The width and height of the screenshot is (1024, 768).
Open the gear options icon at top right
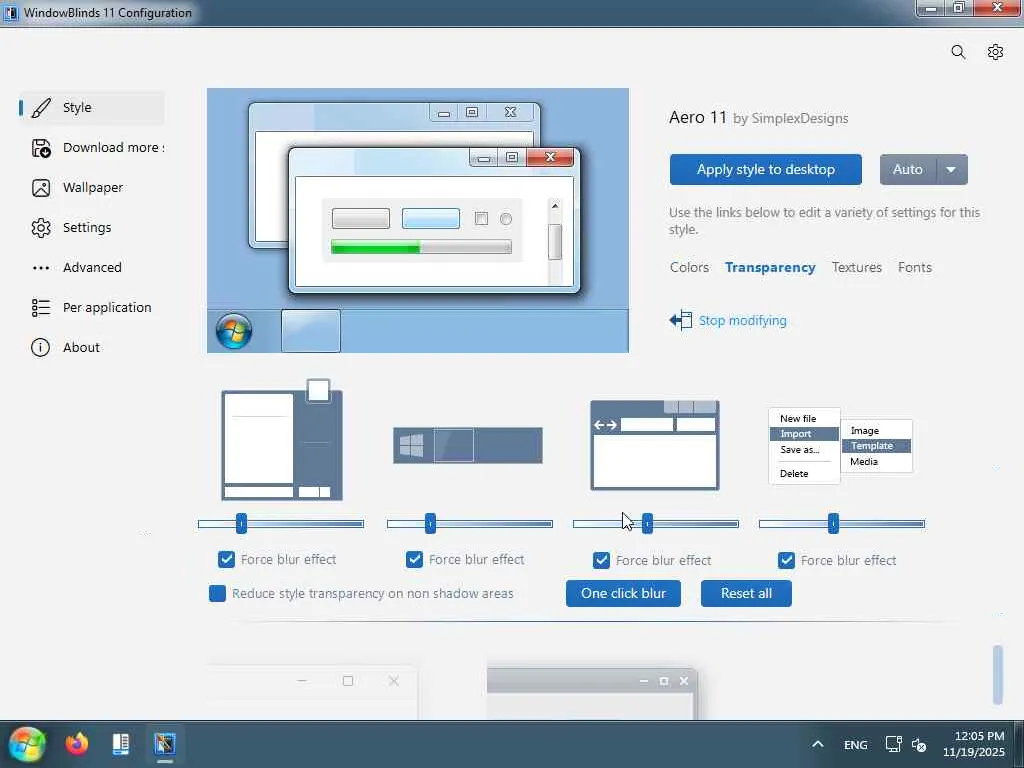click(x=995, y=52)
